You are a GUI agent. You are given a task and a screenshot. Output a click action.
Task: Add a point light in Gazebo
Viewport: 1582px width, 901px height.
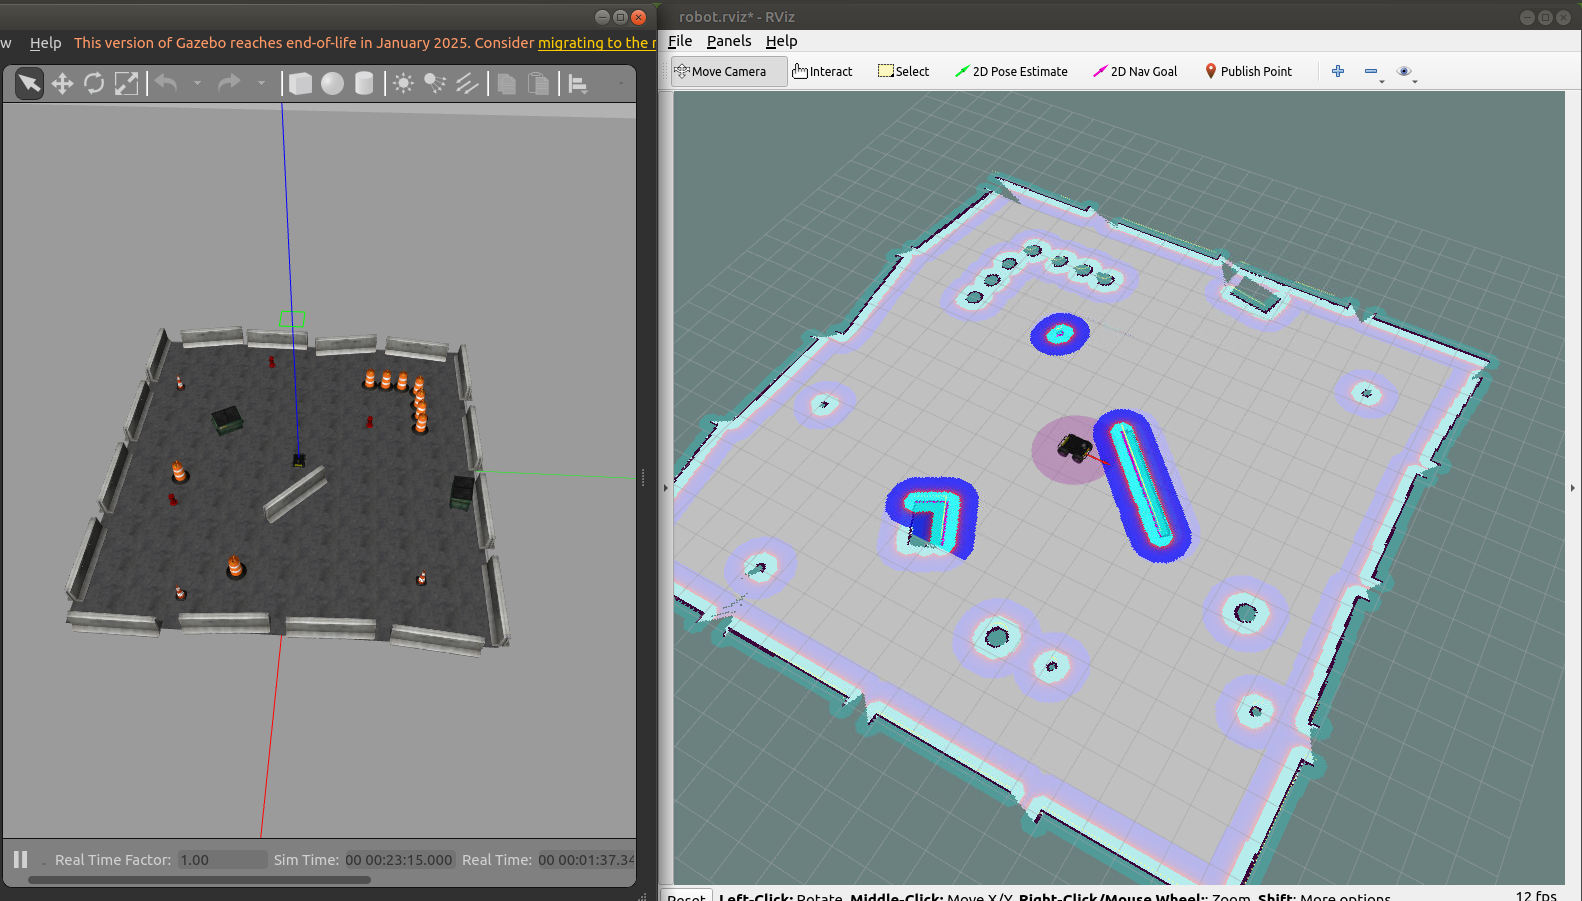tap(403, 83)
